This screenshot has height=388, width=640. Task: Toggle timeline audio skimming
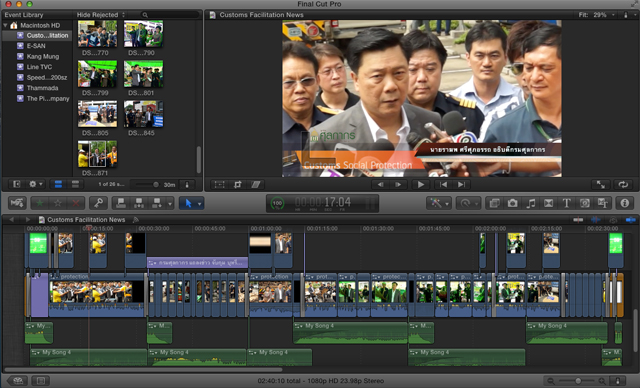click(x=596, y=219)
